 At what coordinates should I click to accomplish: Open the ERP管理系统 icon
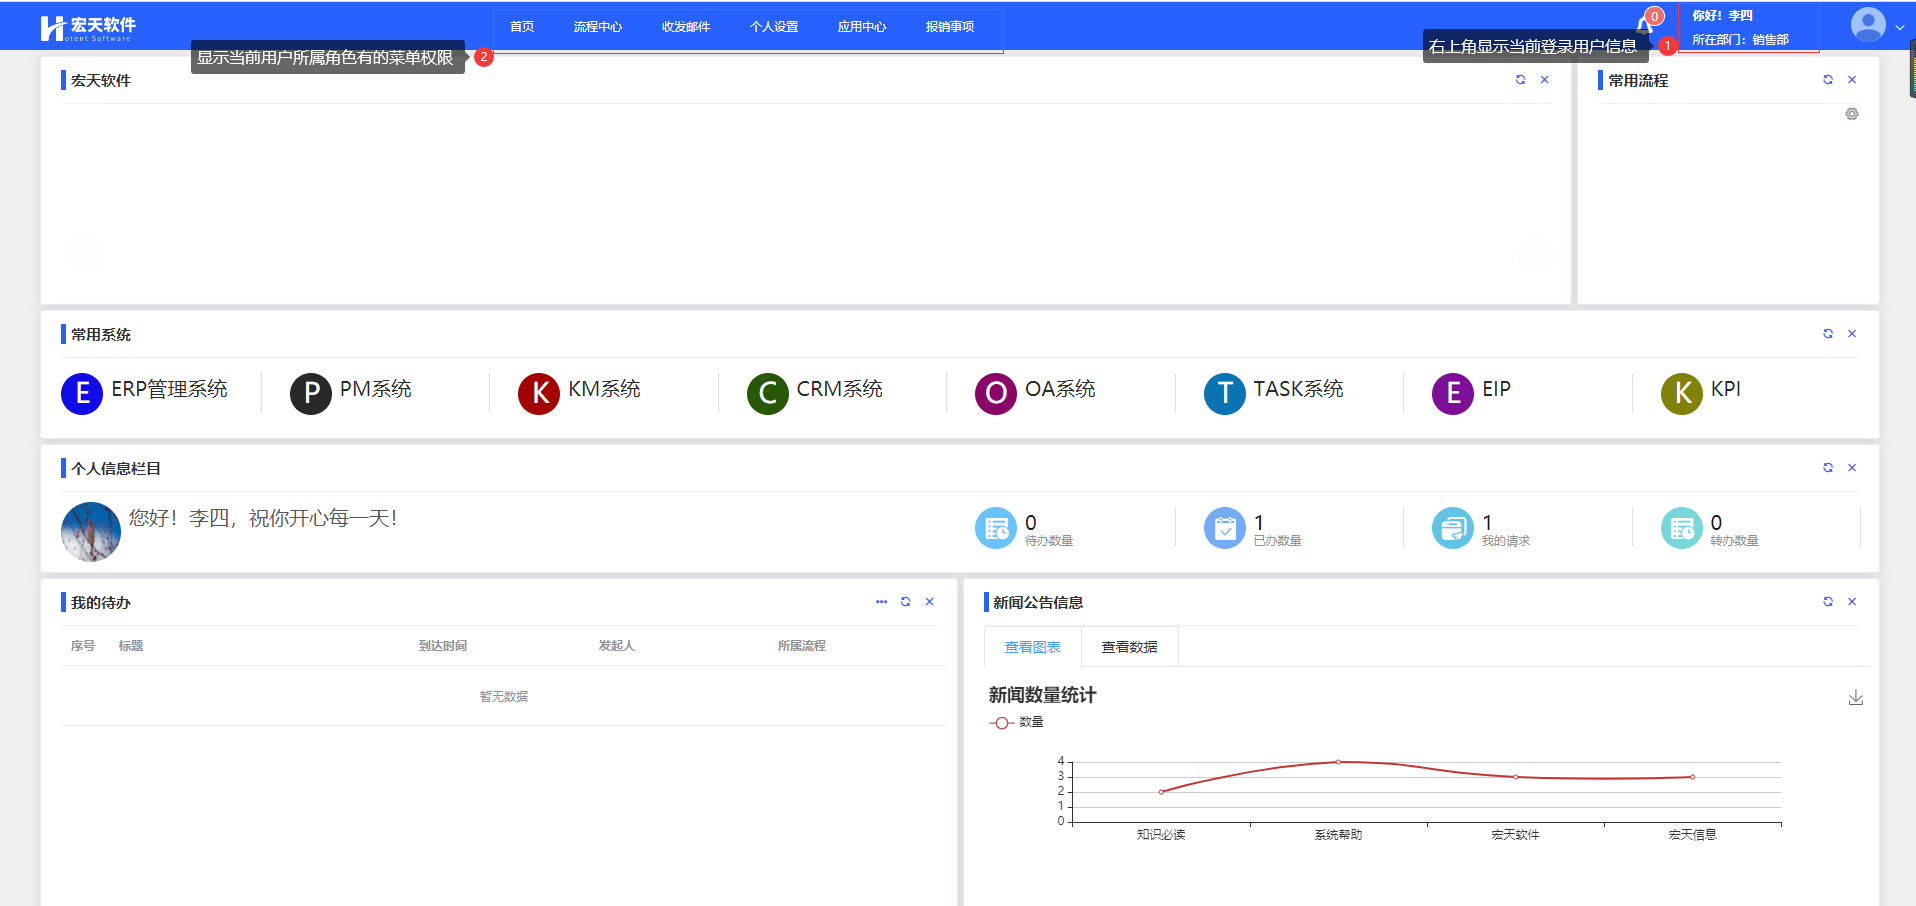point(82,393)
